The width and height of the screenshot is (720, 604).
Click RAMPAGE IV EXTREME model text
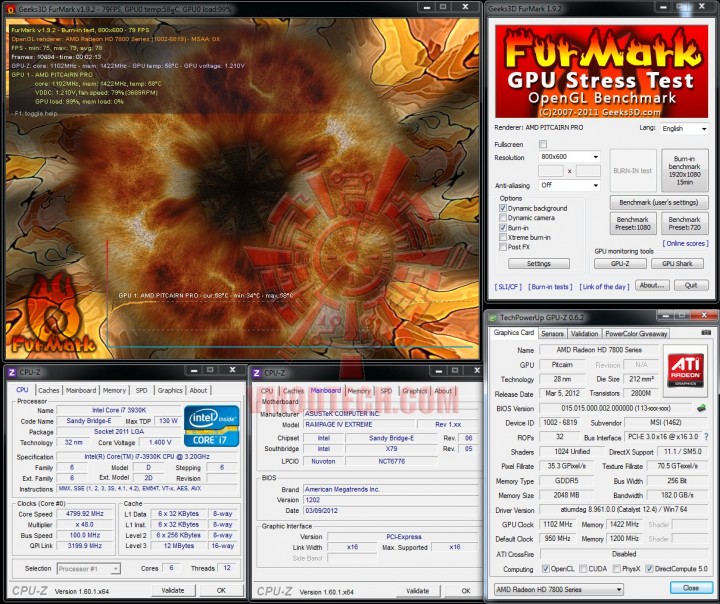click(339, 424)
